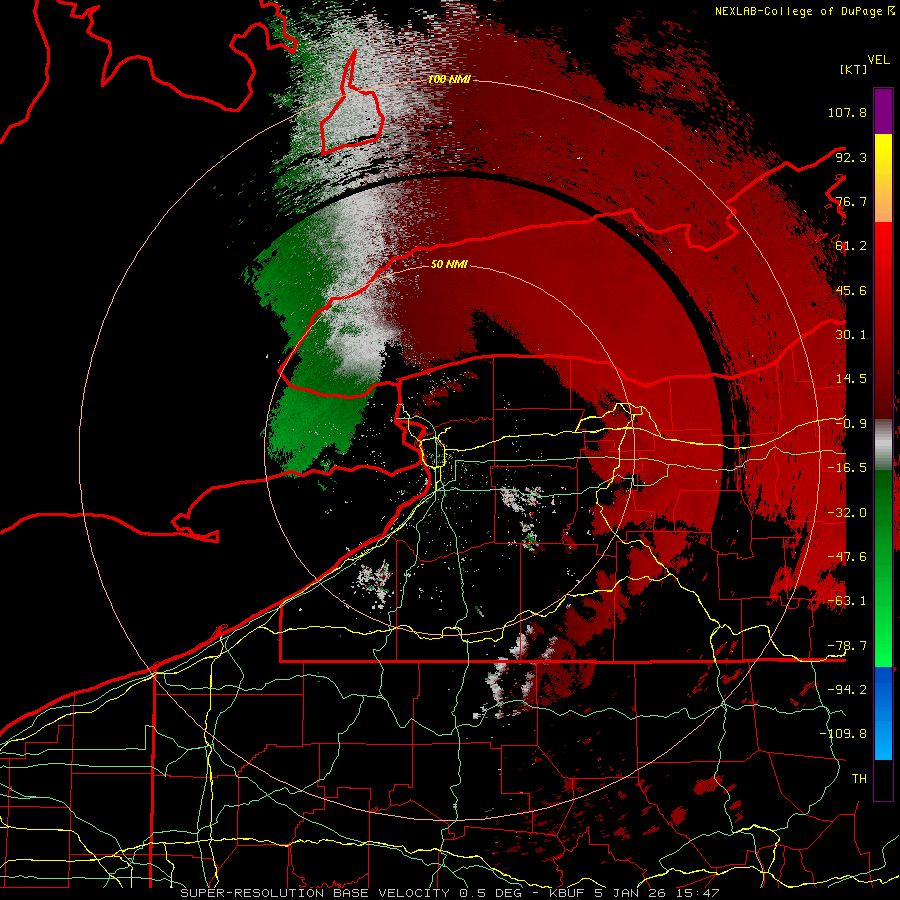Click the 14.5 velocity scale value
The image size is (900, 900).
pyautogui.click(x=851, y=379)
